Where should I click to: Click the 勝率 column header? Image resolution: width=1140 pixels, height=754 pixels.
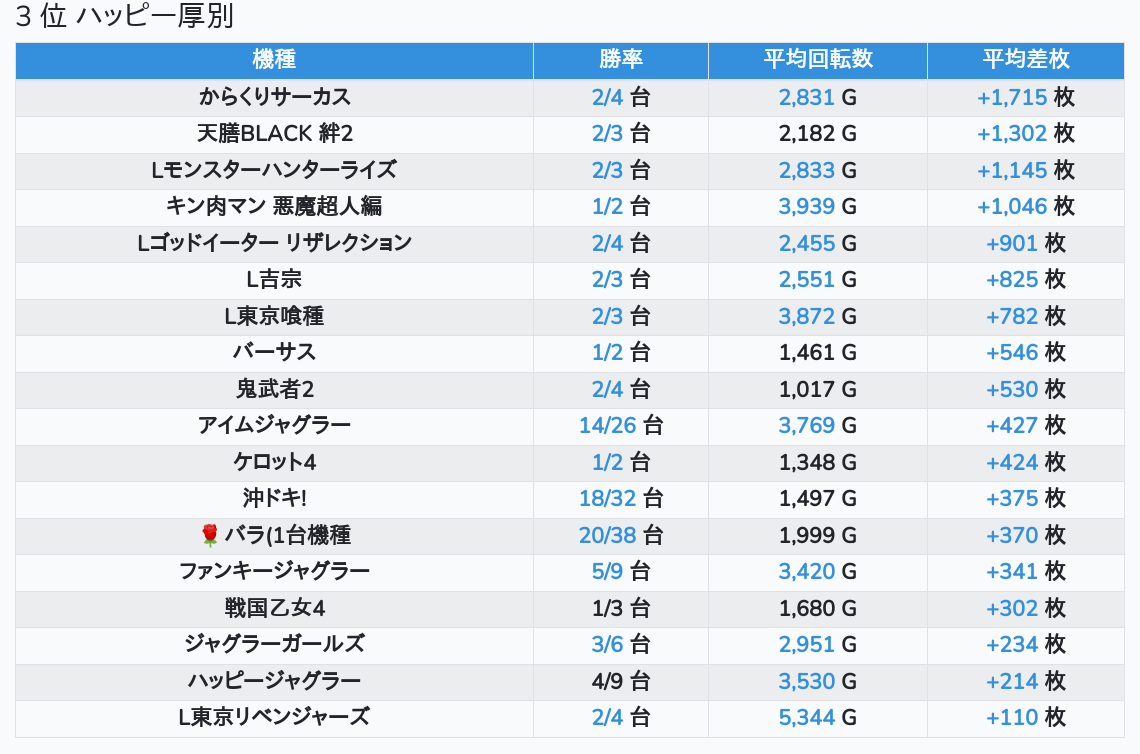[x=621, y=60]
